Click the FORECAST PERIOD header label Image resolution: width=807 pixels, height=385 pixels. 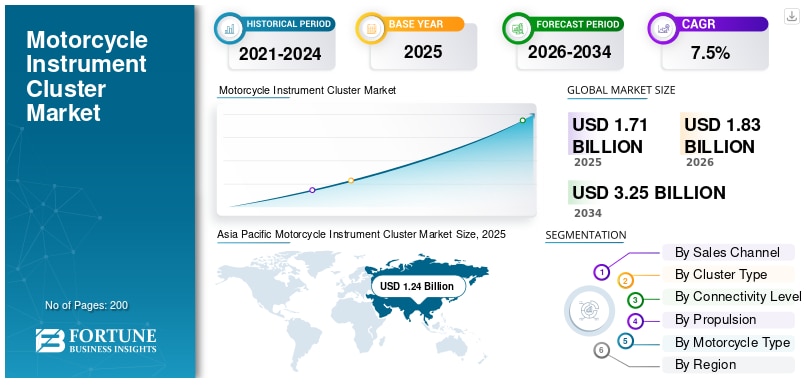pos(577,24)
